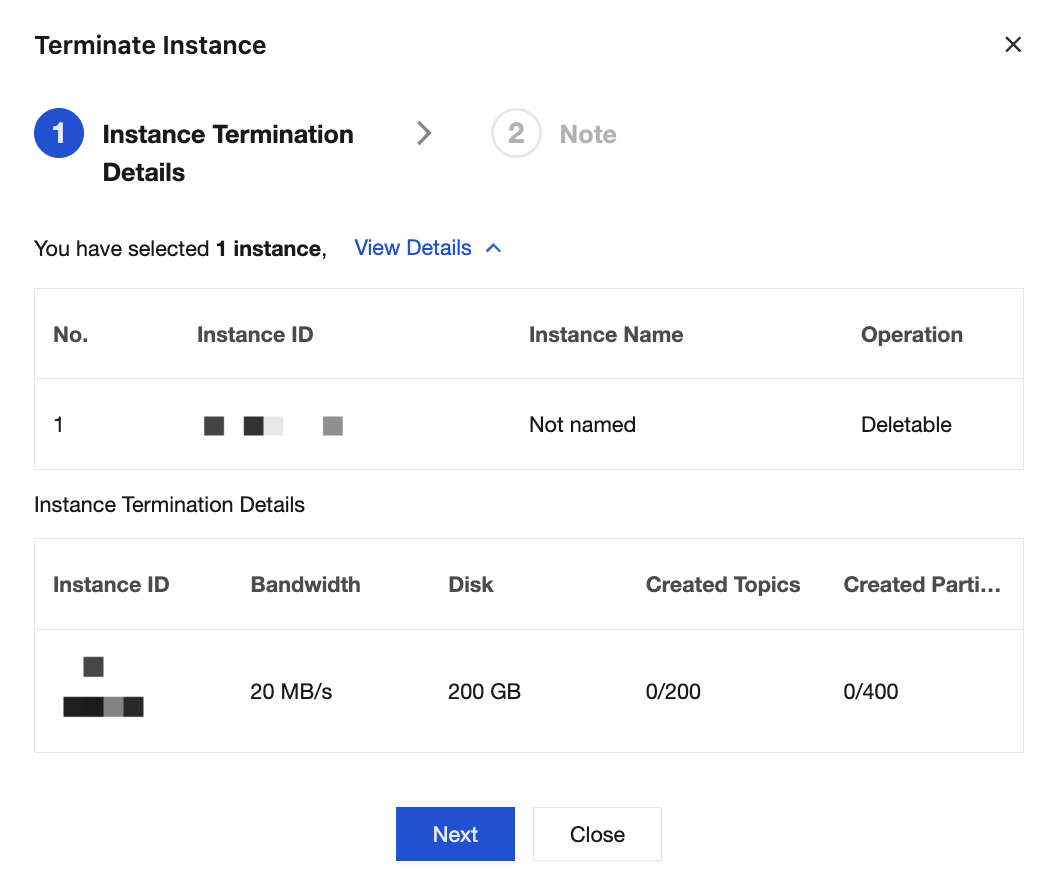Viewport: 1048px width, 876px height.
Task: Click the 20 MB/s bandwidth value
Action: click(291, 691)
